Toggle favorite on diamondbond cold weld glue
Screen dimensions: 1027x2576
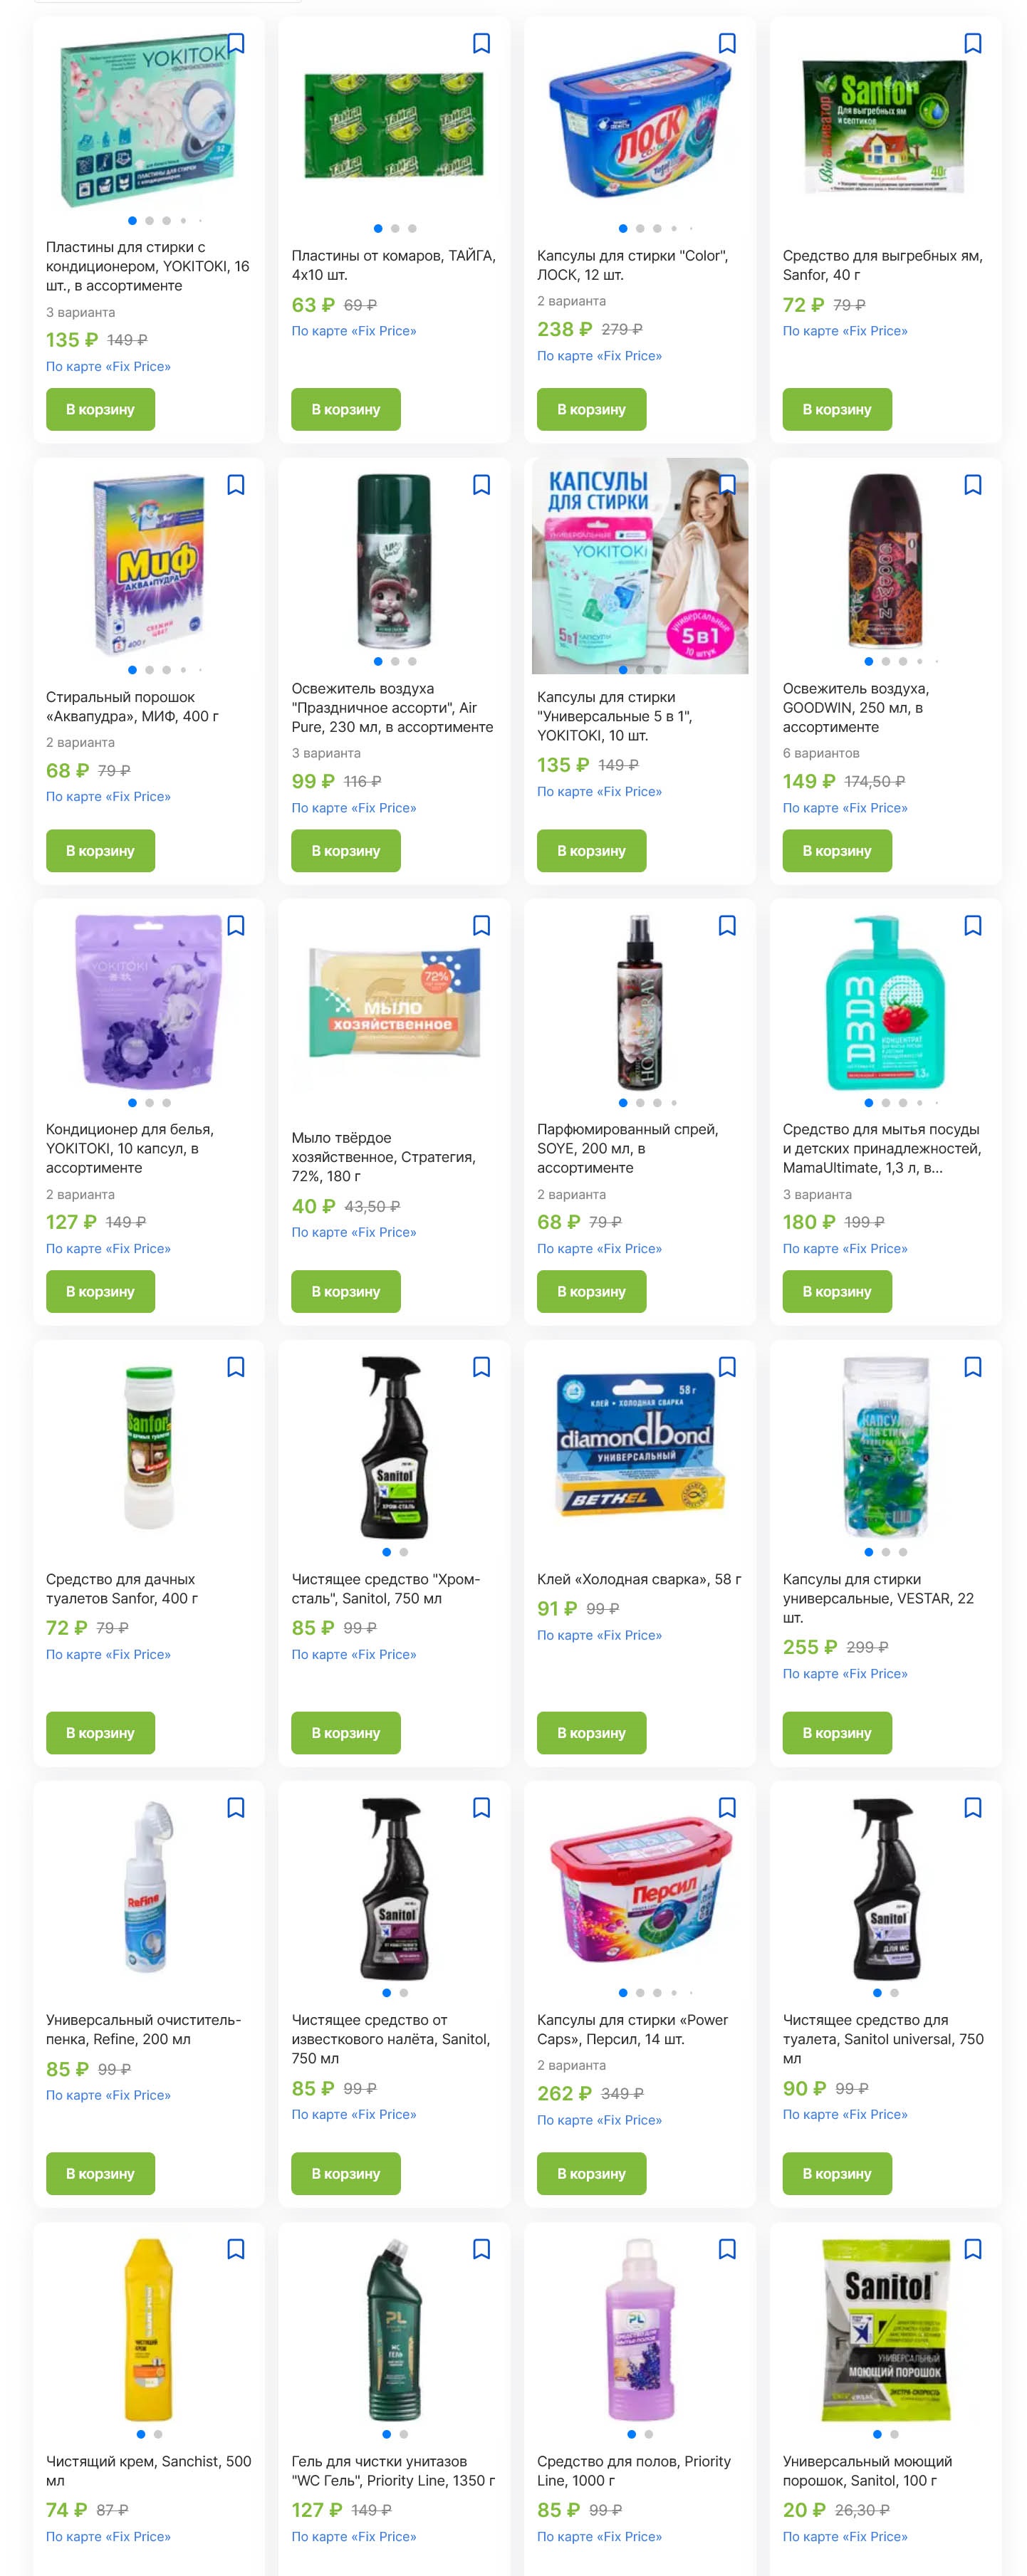727,1367
